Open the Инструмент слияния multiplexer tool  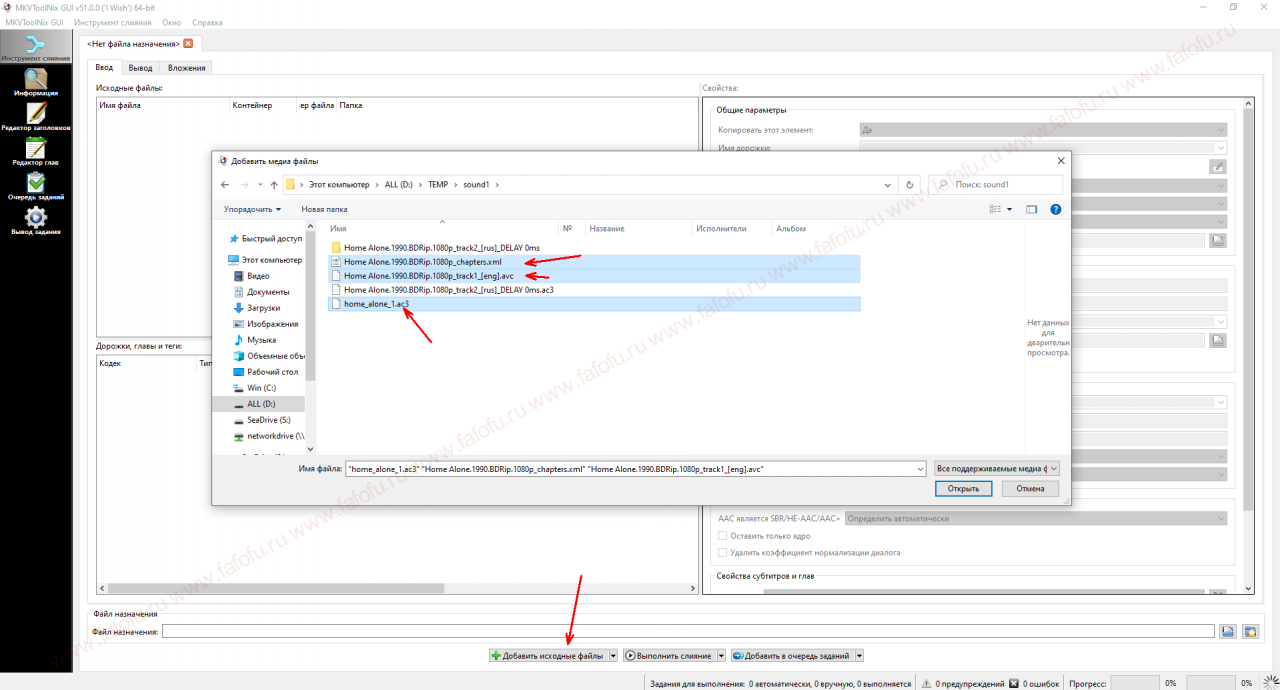point(36,47)
